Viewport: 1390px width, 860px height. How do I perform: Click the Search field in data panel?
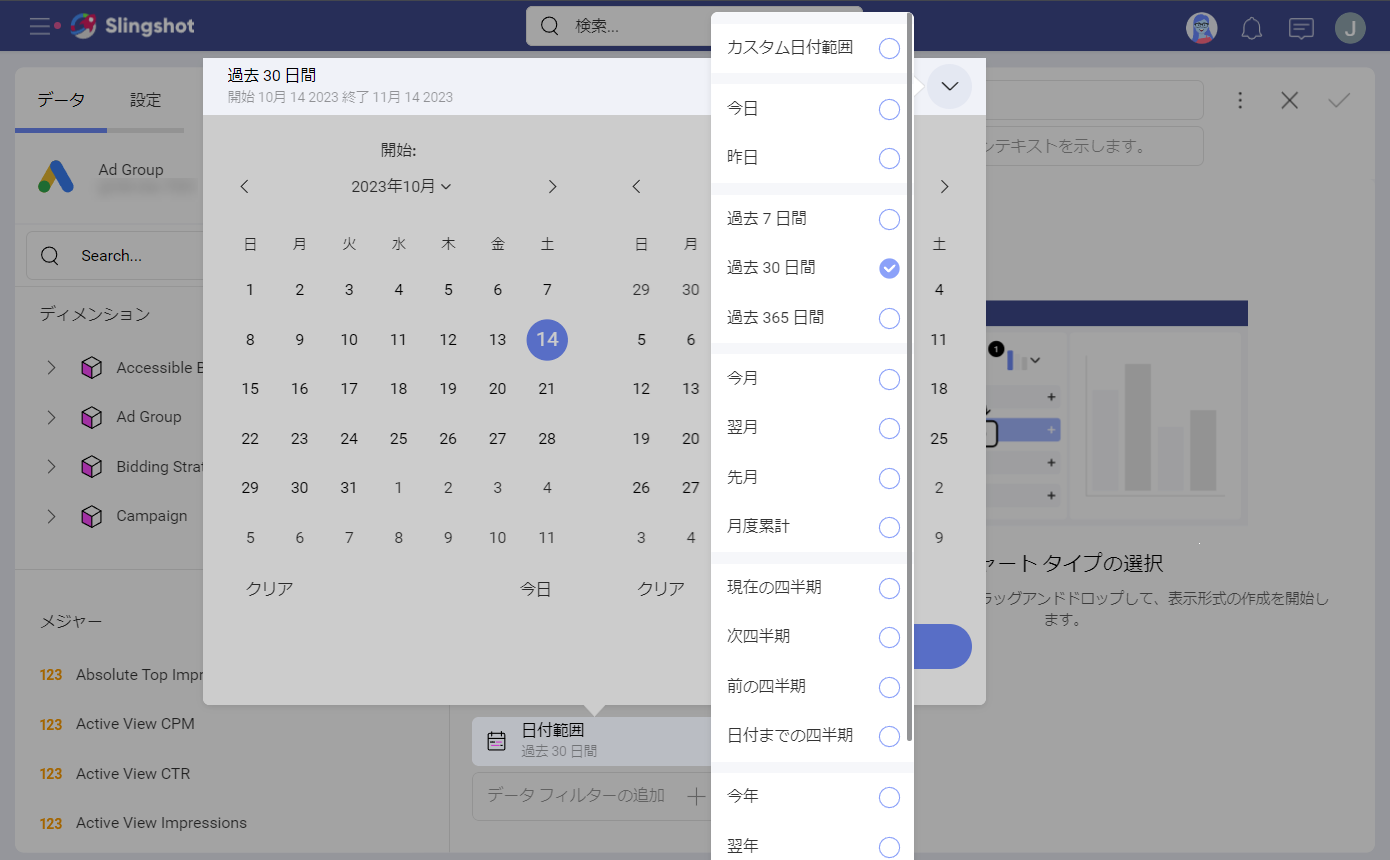[115, 256]
